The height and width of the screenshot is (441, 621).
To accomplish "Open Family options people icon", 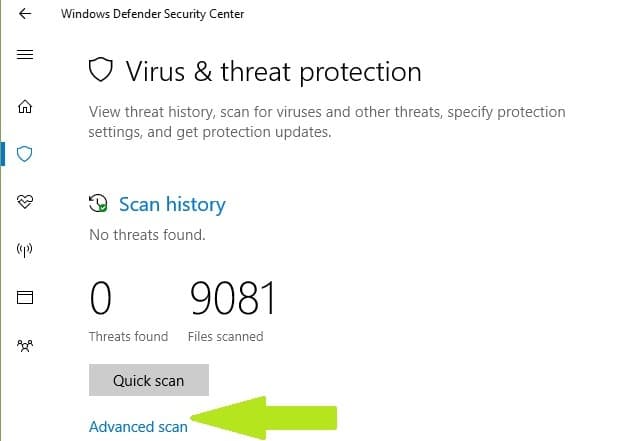I will click(x=26, y=345).
